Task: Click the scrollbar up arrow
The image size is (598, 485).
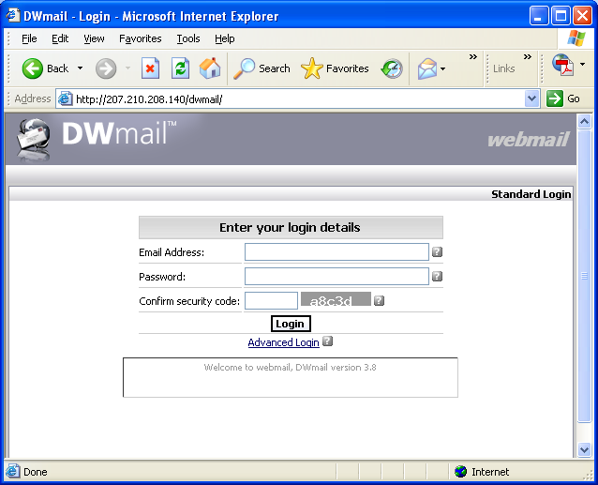Action: click(x=584, y=122)
